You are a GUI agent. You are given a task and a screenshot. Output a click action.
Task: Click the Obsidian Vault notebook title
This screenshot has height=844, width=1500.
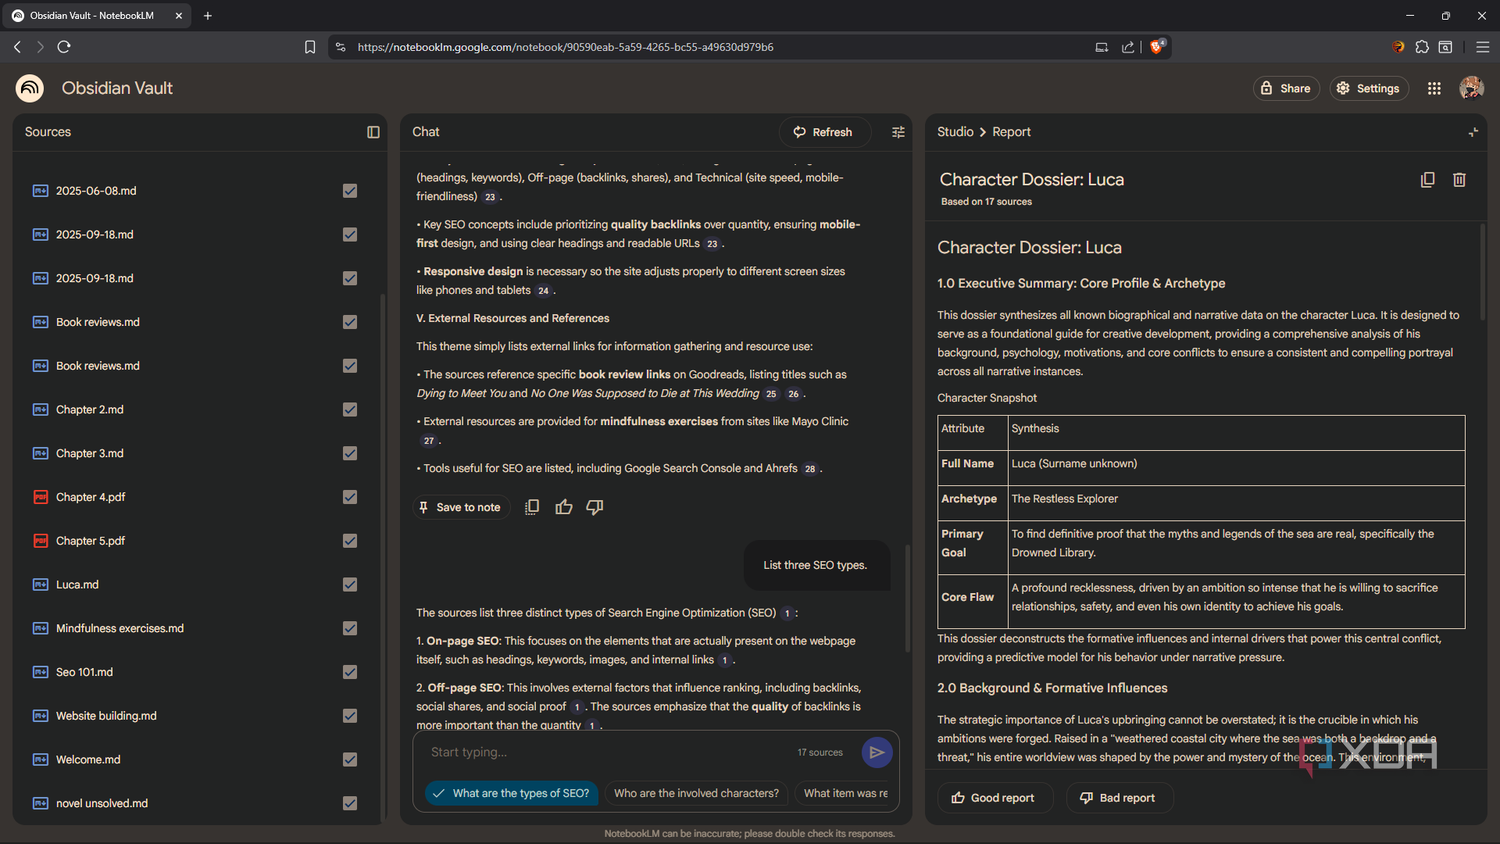117,88
